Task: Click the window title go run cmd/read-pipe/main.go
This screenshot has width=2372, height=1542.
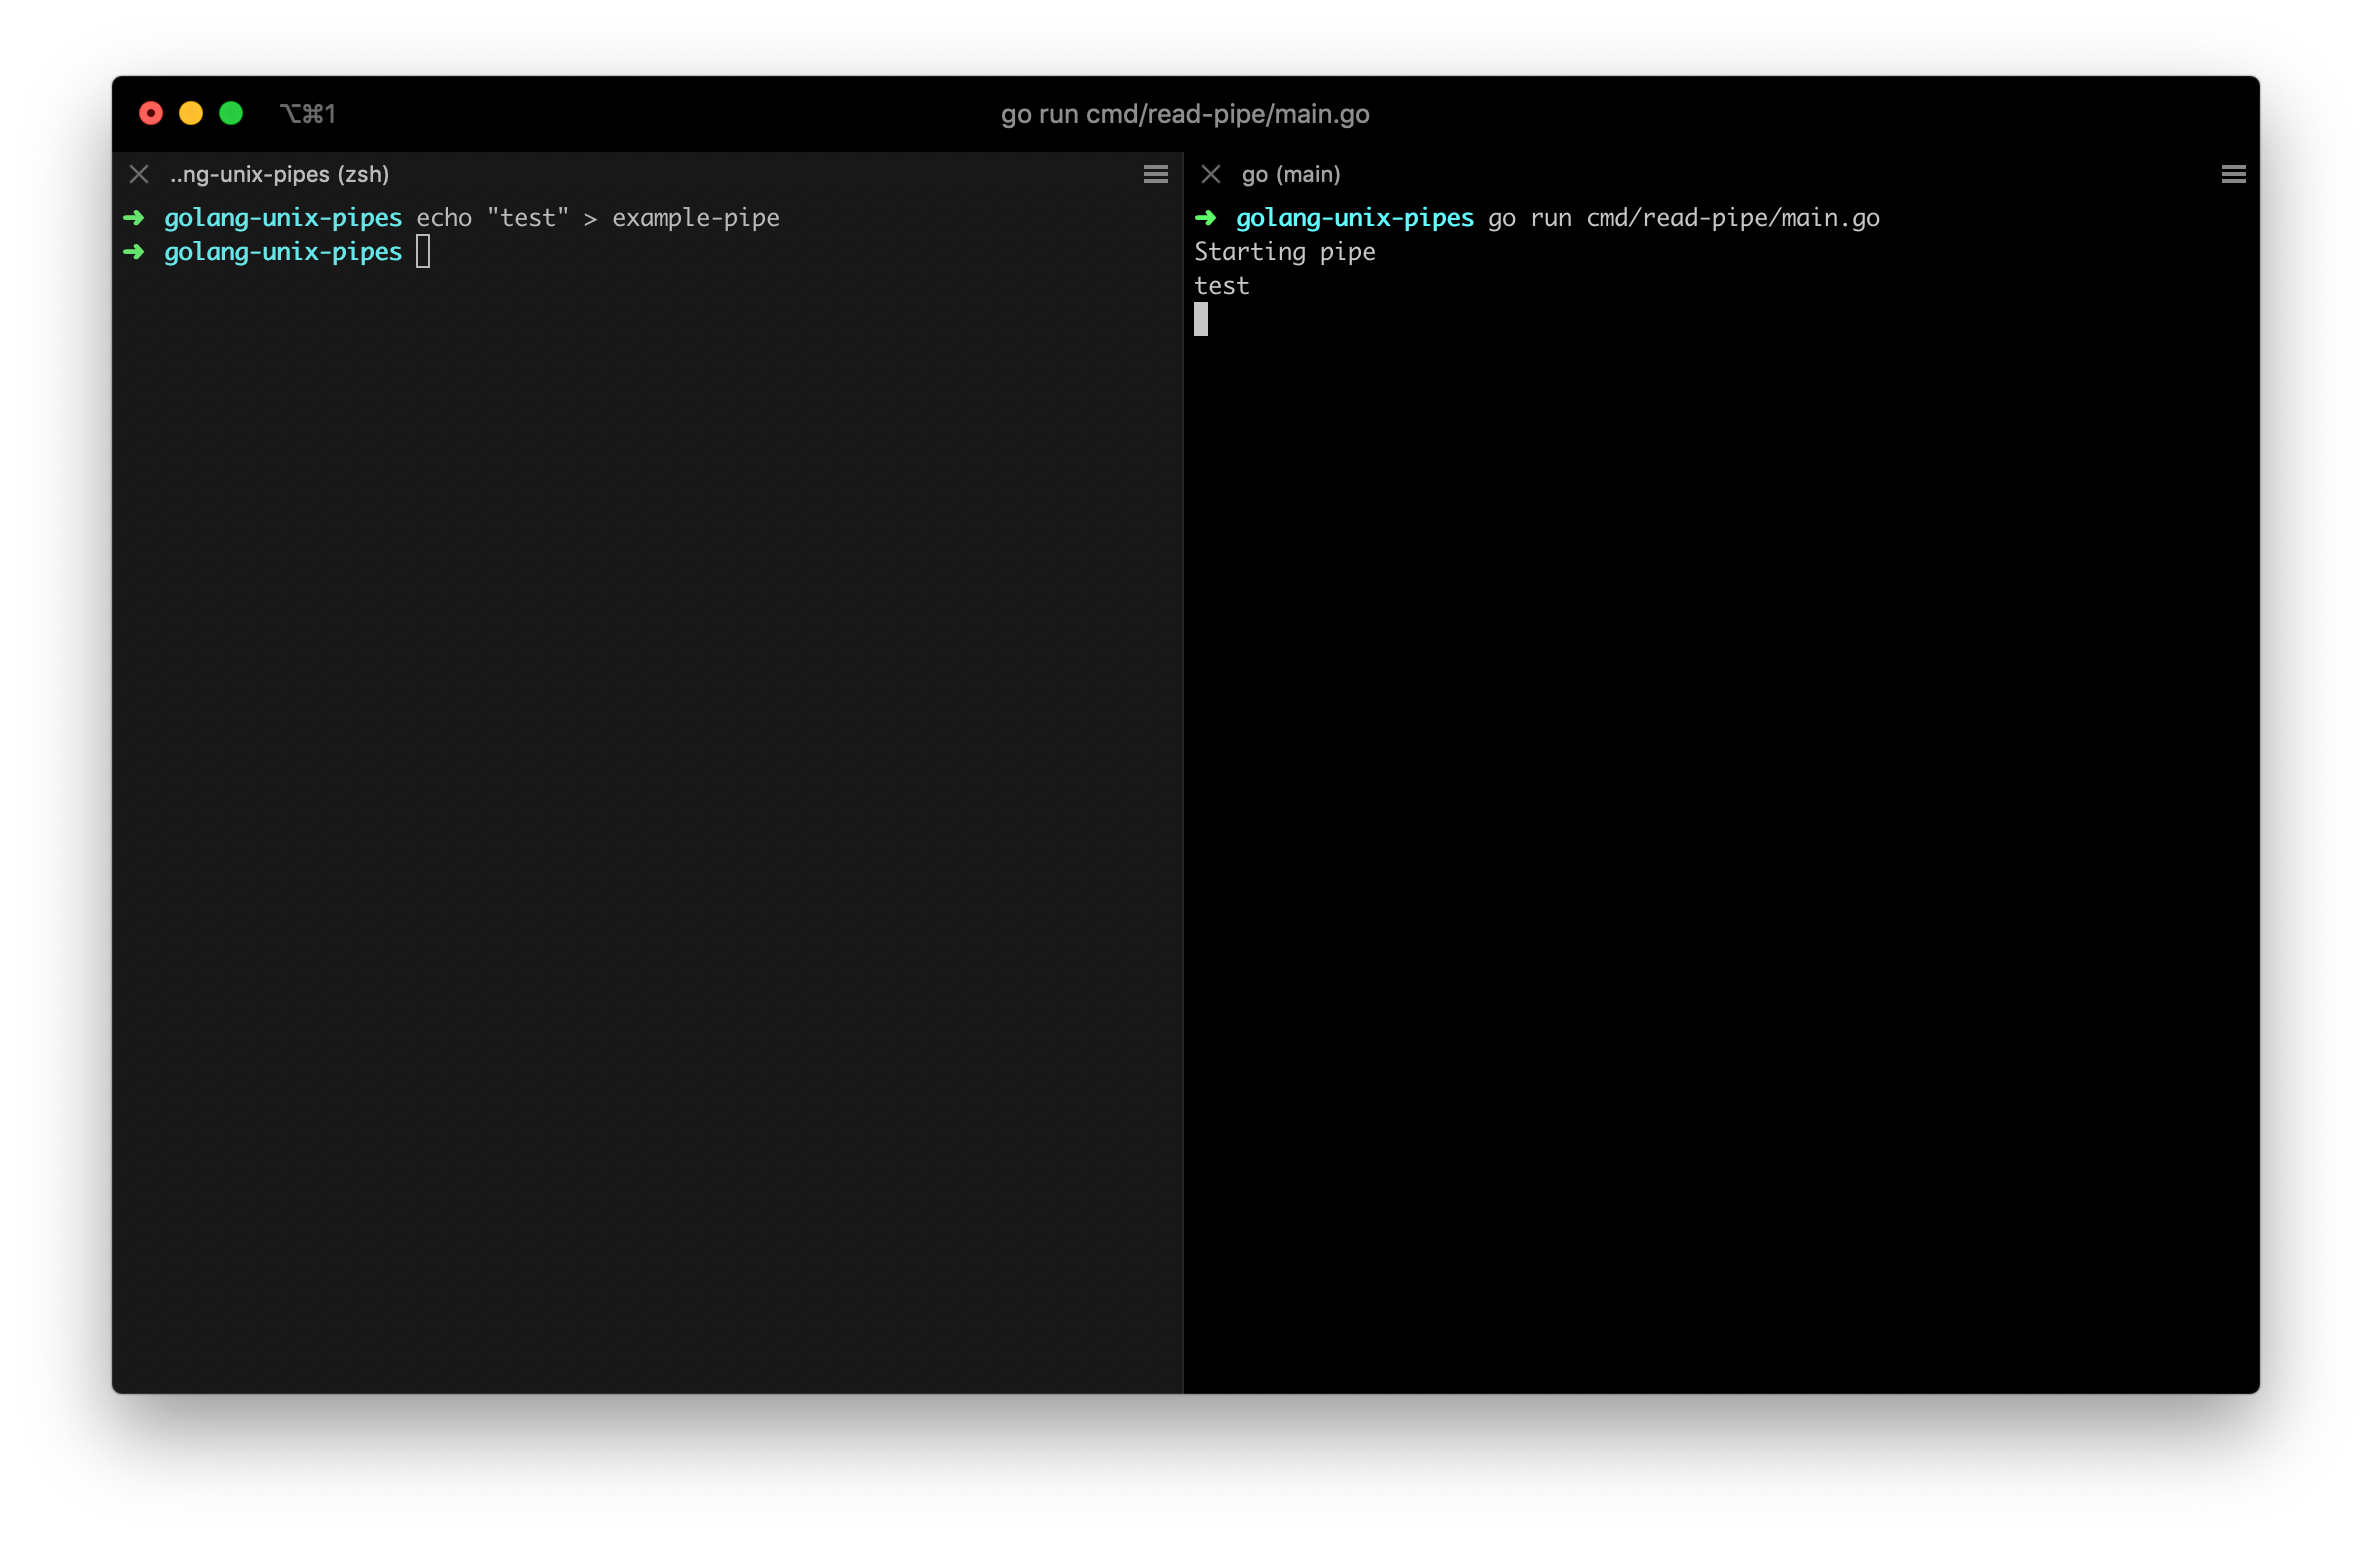Action: pyautogui.click(x=1185, y=114)
